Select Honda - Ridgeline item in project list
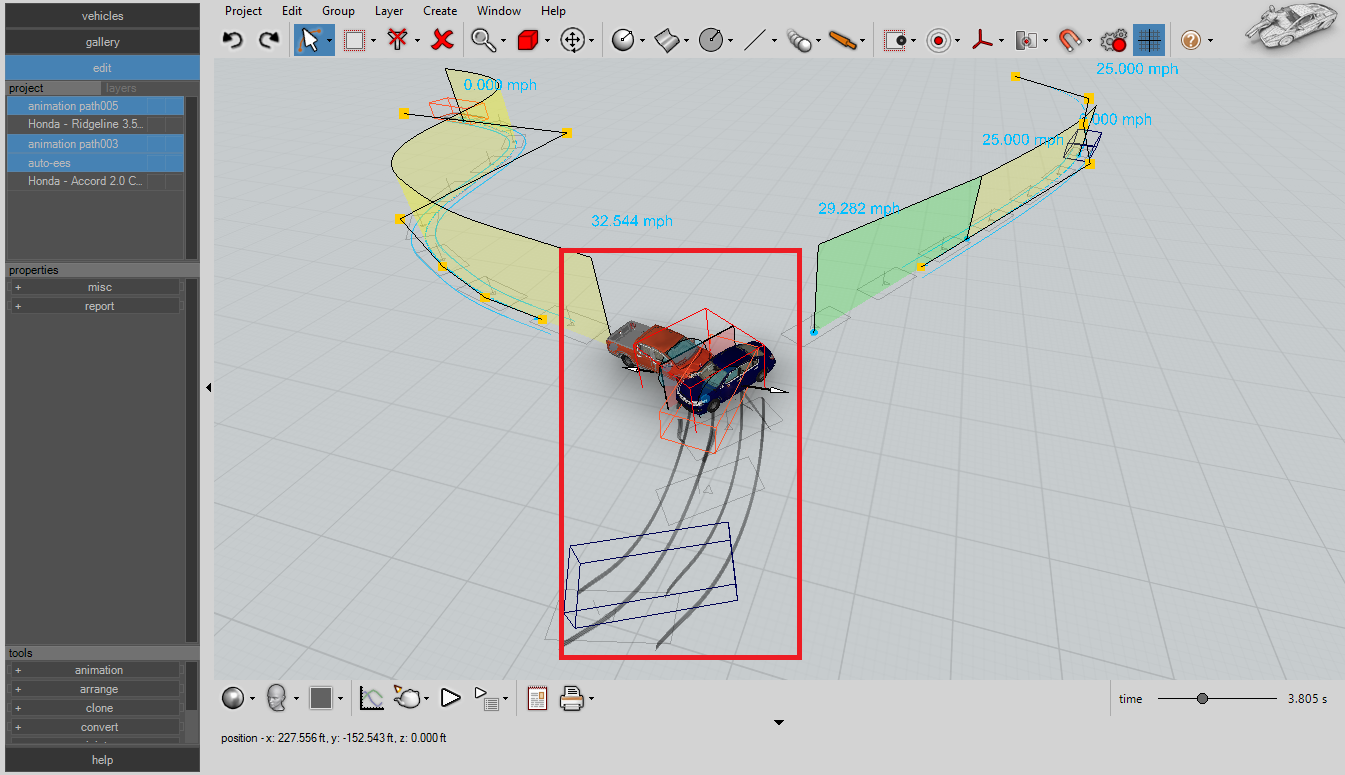 point(96,125)
